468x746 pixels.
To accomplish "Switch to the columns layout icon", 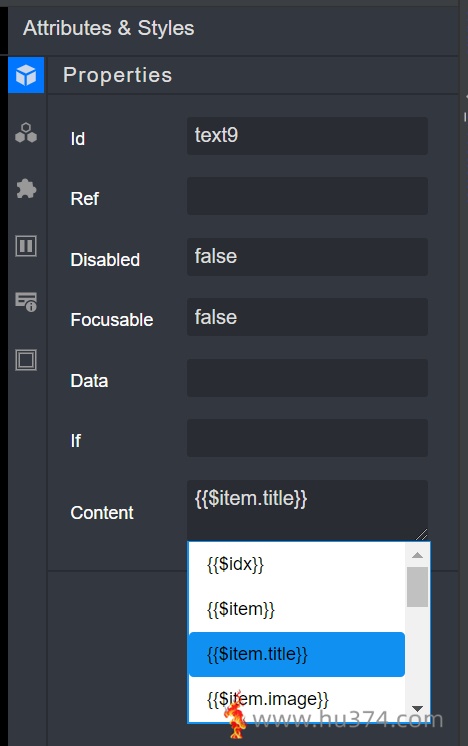I will (x=26, y=246).
